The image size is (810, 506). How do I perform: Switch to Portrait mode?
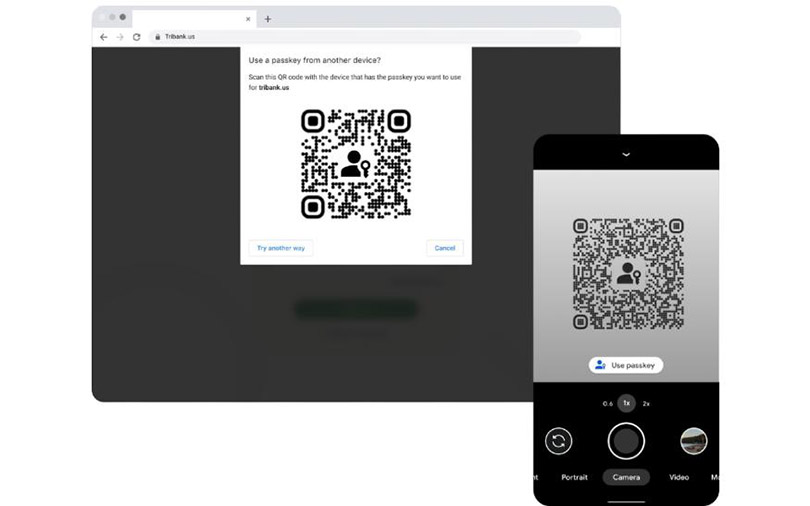point(575,478)
